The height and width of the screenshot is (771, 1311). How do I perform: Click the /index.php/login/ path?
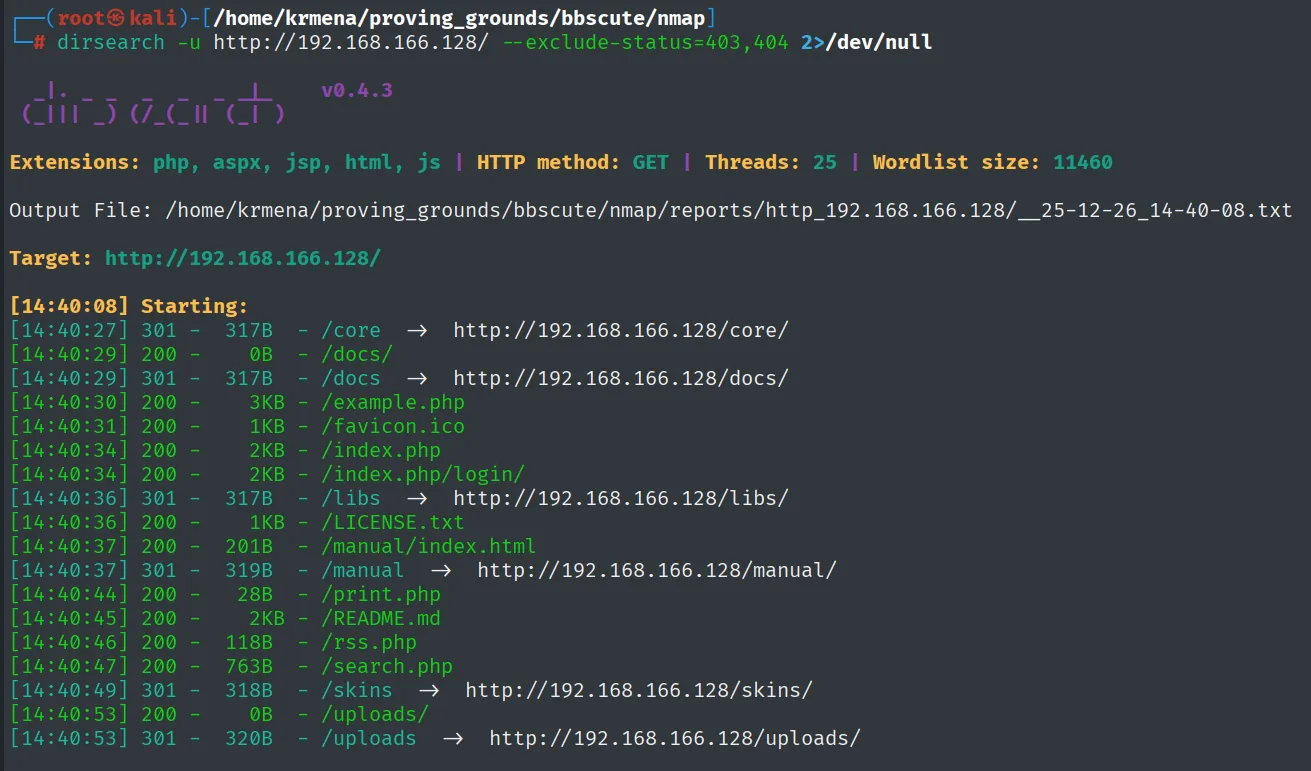coord(423,474)
